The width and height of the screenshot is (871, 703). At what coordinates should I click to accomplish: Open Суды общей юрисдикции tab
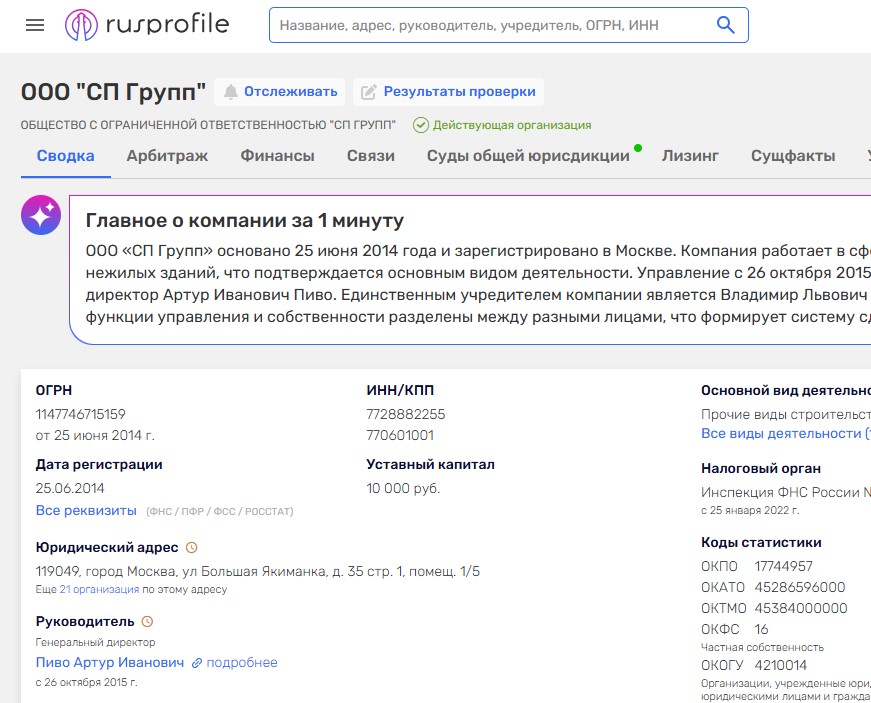pyautogui.click(x=528, y=155)
